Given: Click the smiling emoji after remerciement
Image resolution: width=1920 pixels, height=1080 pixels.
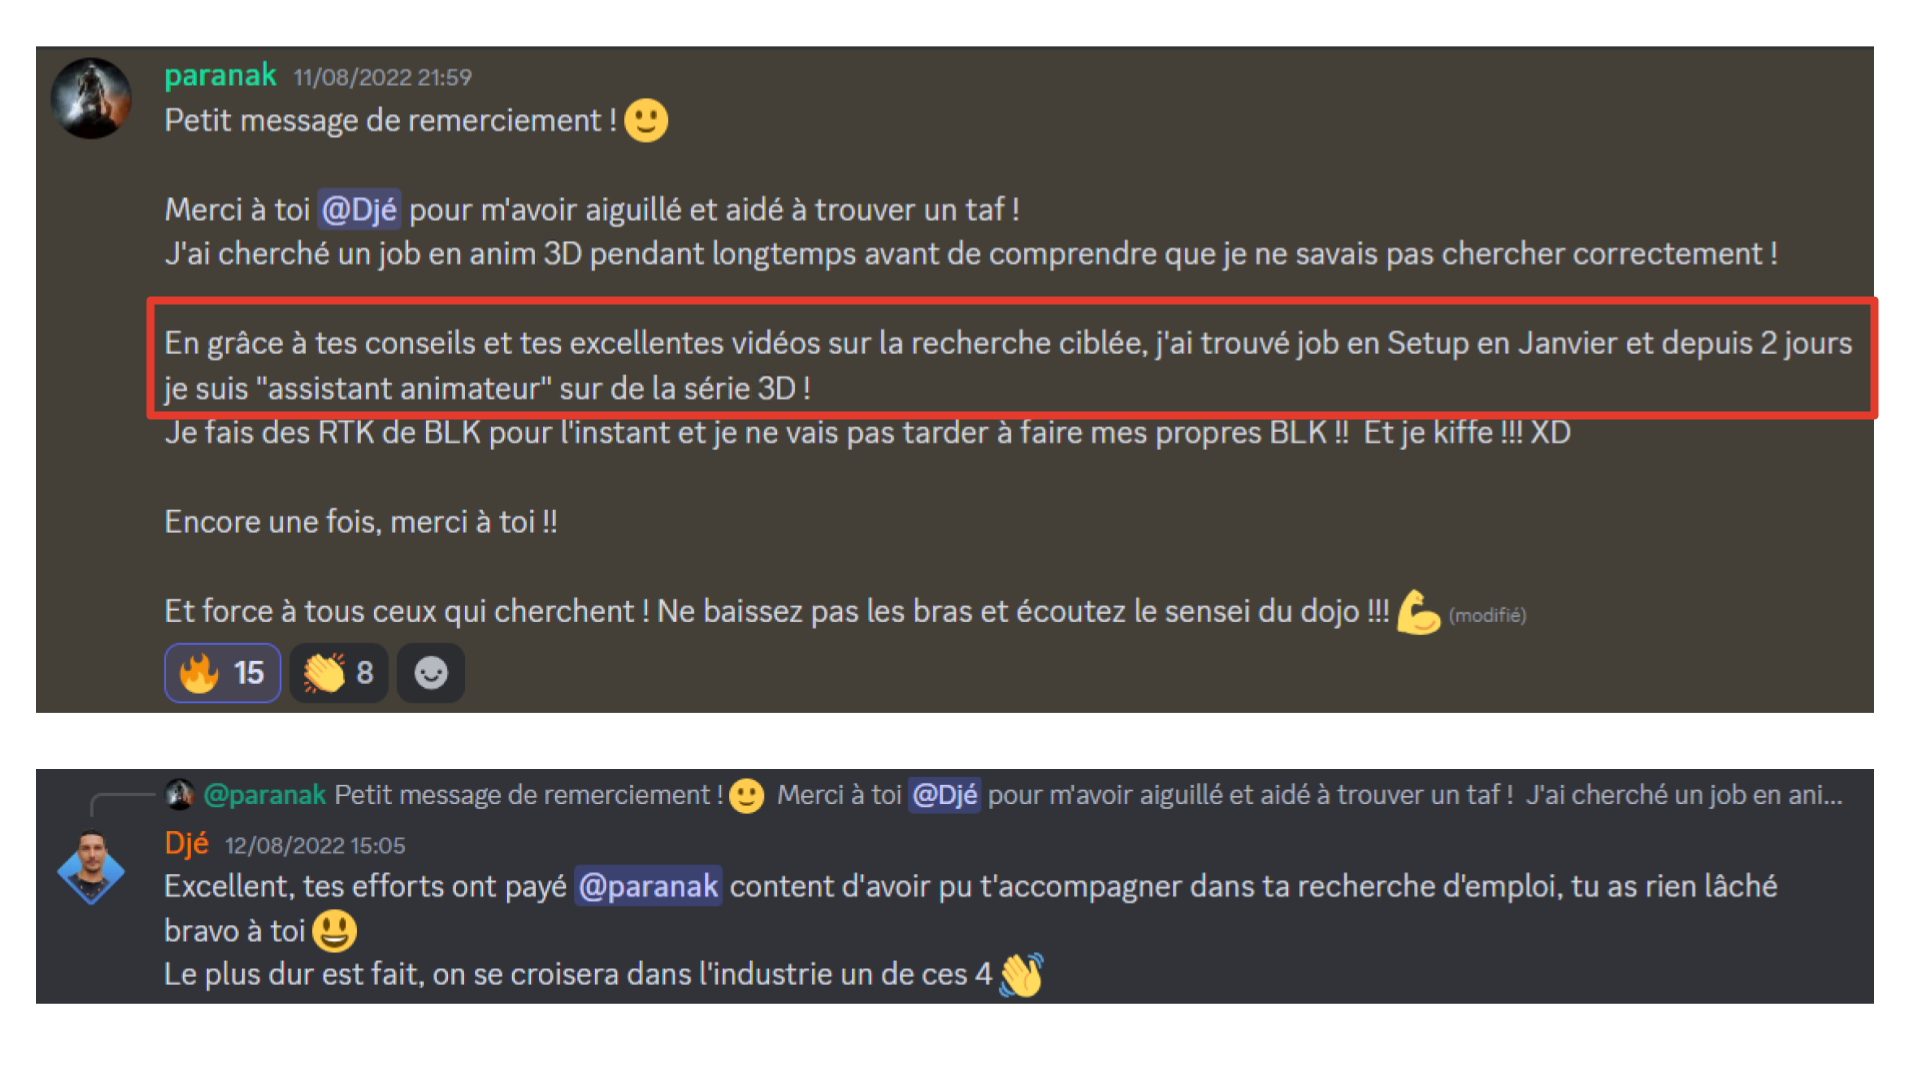Looking at the screenshot, I should pyautogui.click(x=646, y=120).
